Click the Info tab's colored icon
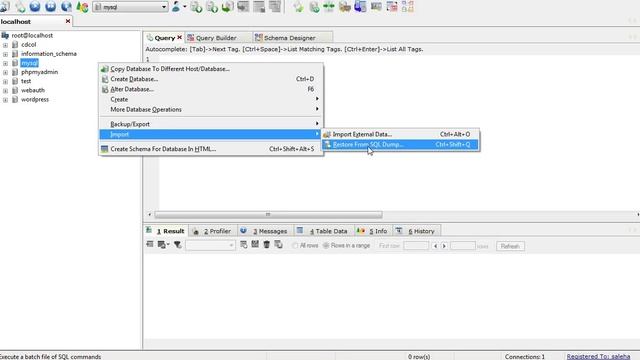Image resolution: width=640 pixels, height=360 pixels. click(x=360, y=231)
